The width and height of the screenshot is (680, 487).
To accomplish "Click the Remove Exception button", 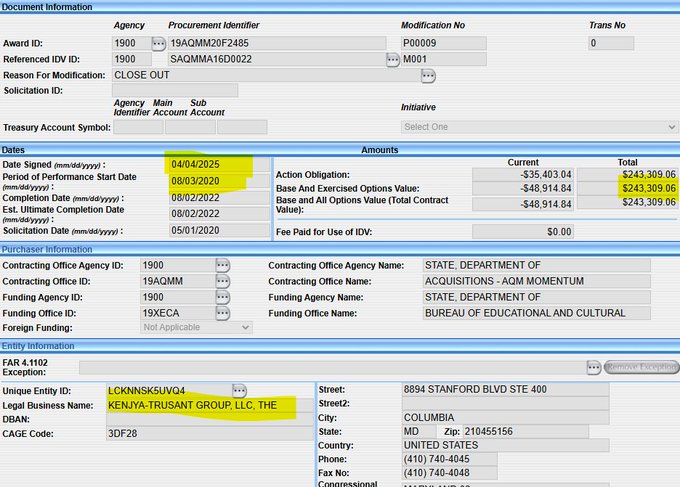I will click(641, 367).
